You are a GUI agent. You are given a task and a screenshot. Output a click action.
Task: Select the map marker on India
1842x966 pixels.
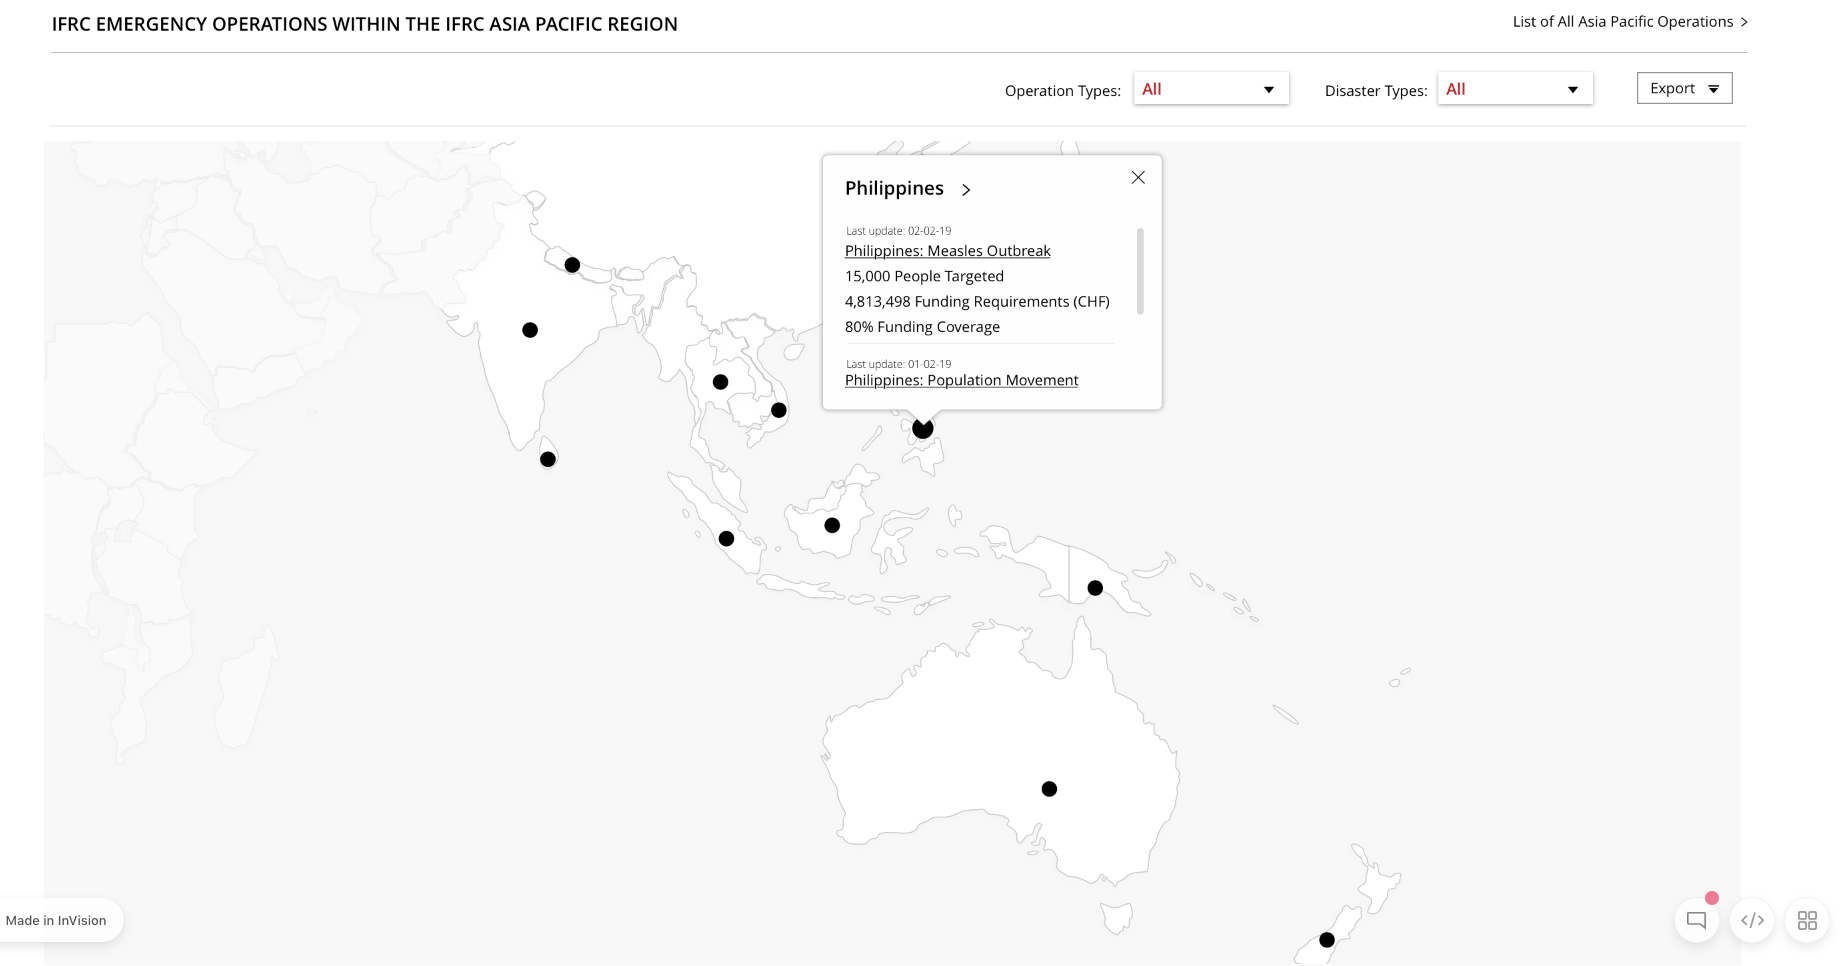(x=530, y=329)
